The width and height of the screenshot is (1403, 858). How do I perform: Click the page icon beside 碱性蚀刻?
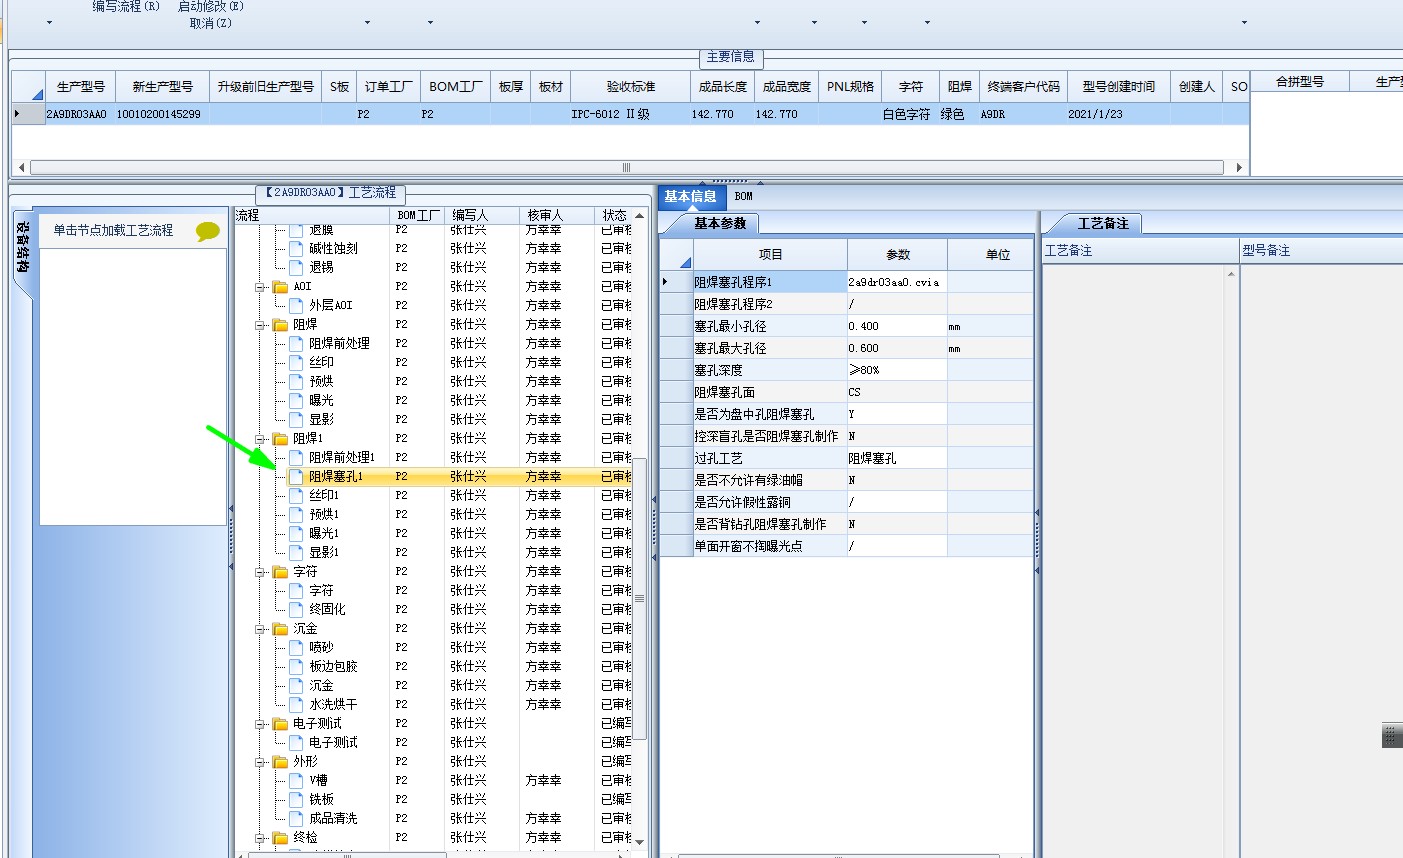click(x=296, y=248)
